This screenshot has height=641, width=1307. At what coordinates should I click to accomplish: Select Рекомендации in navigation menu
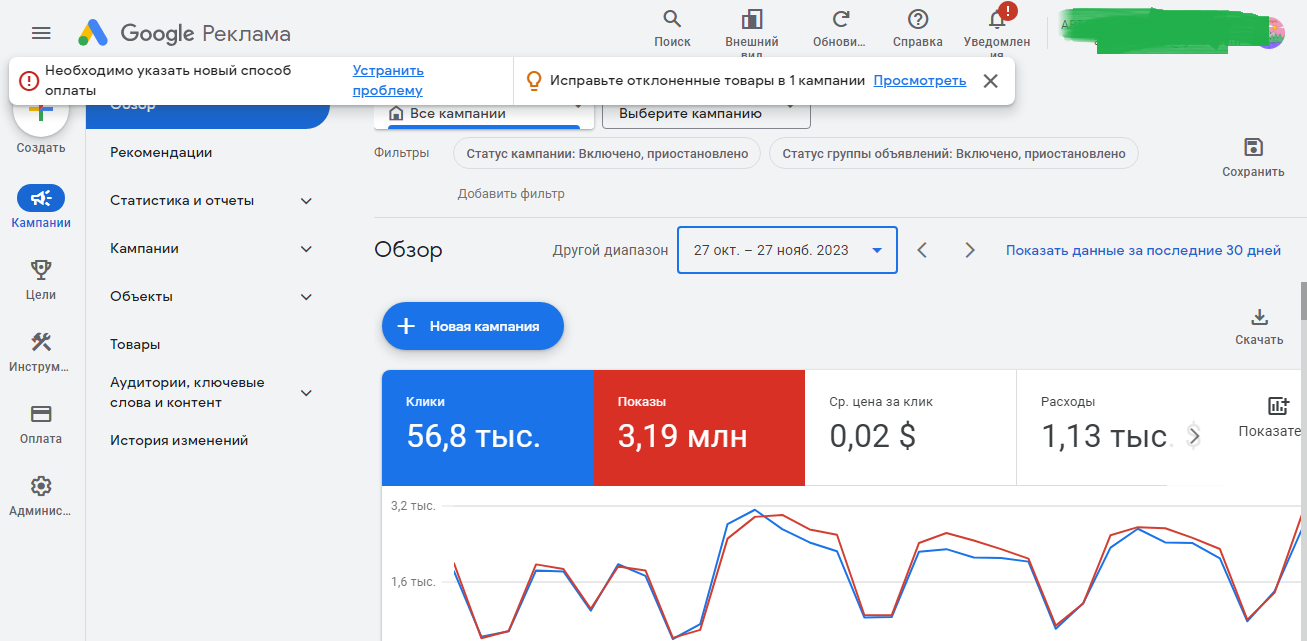pos(161,153)
